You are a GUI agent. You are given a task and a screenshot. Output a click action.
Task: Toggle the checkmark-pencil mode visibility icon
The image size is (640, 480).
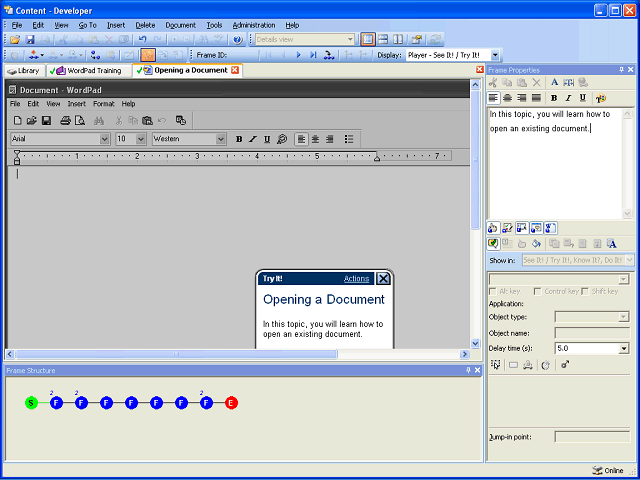coord(507,228)
